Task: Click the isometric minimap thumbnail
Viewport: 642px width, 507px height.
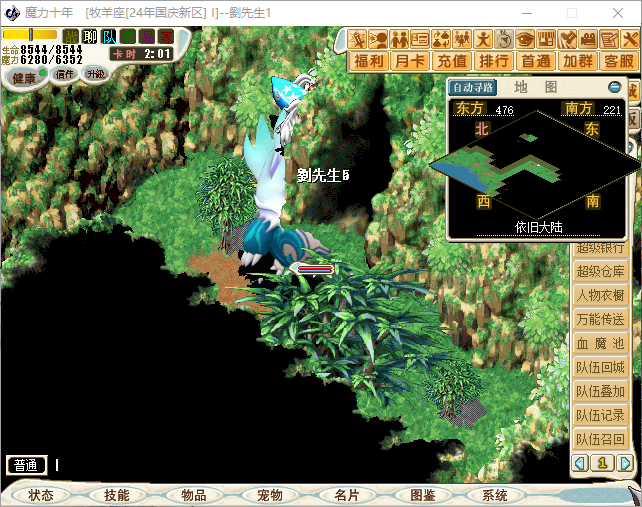Action: [536, 165]
